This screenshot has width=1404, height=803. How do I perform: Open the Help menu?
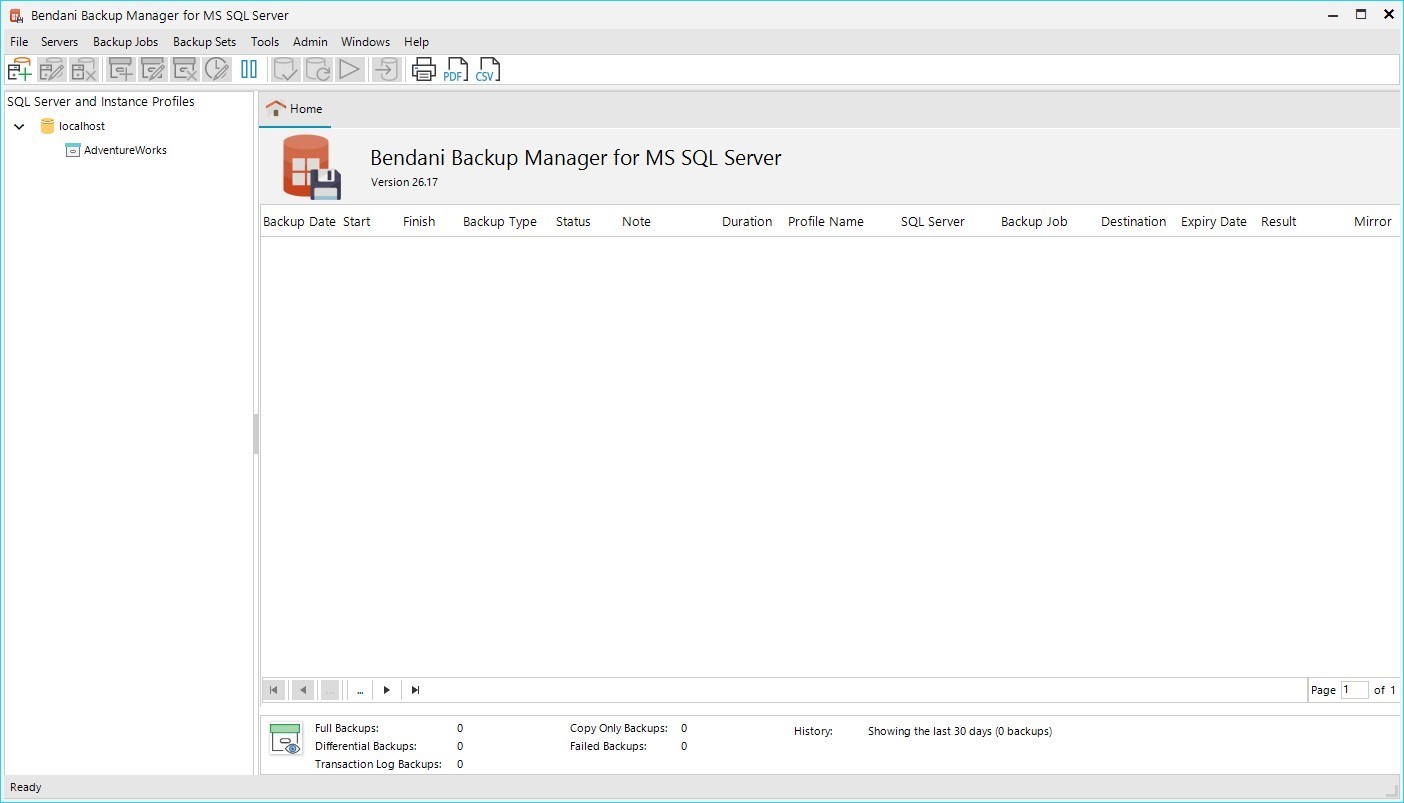416,42
